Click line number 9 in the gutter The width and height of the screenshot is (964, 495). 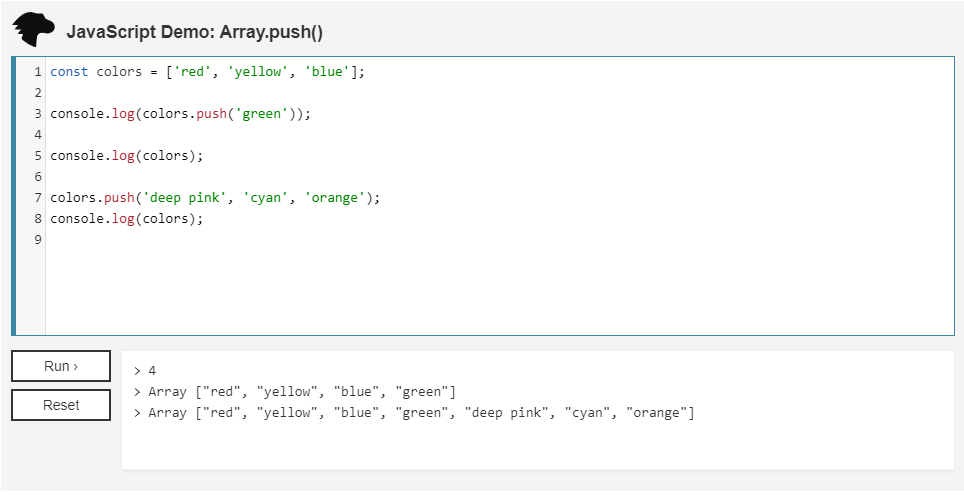37,240
